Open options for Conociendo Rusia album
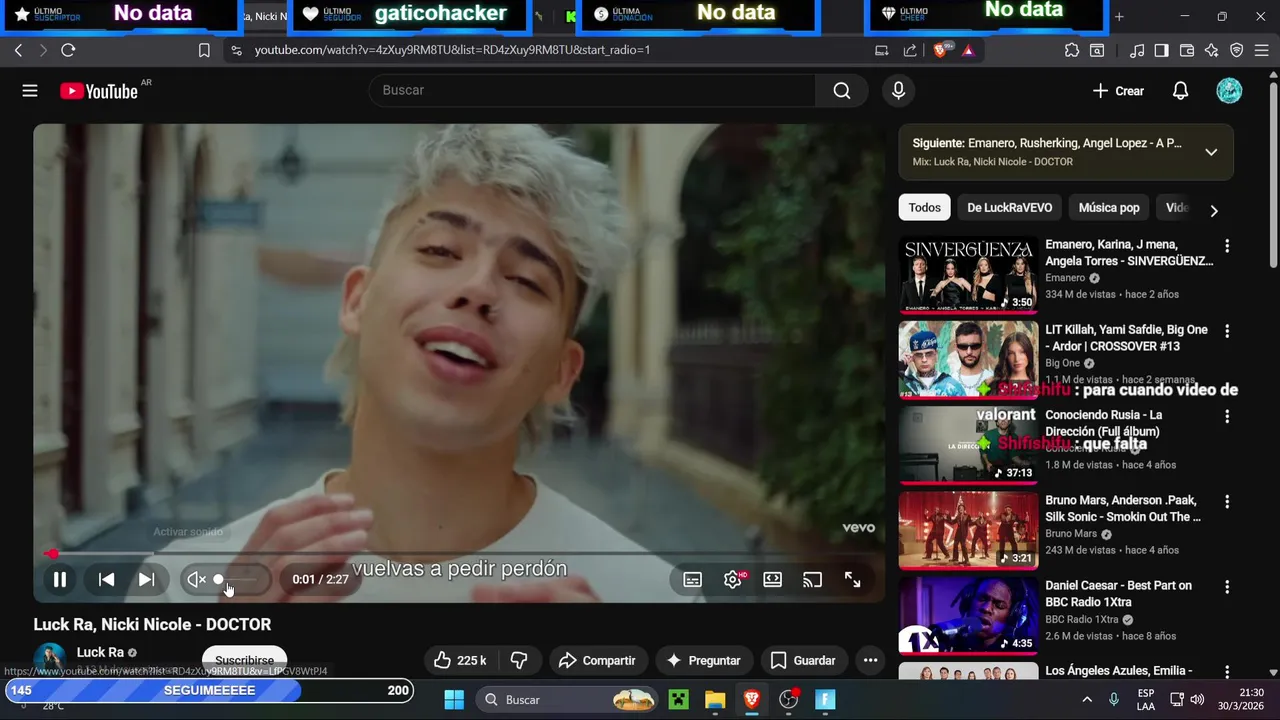1280x720 pixels. 1227,416
